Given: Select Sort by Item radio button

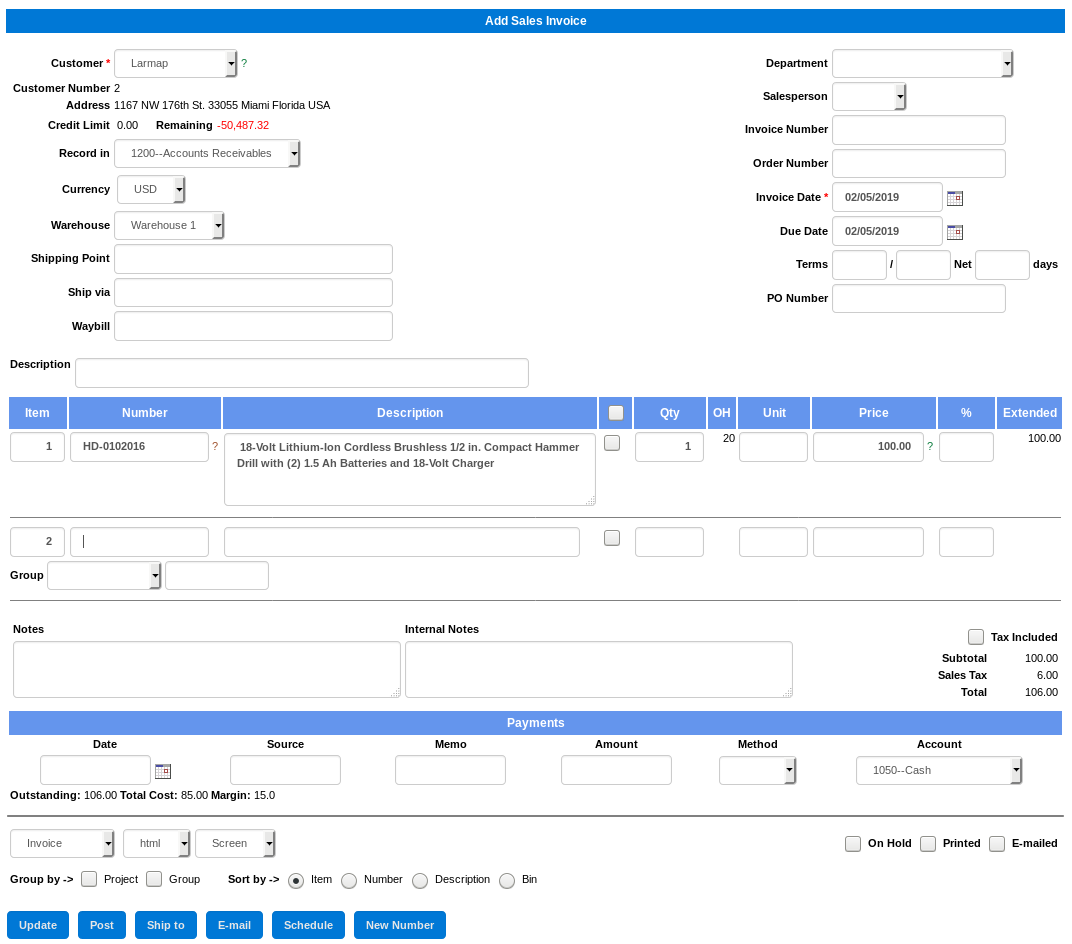Looking at the screenshot, I should click(295, 880).
